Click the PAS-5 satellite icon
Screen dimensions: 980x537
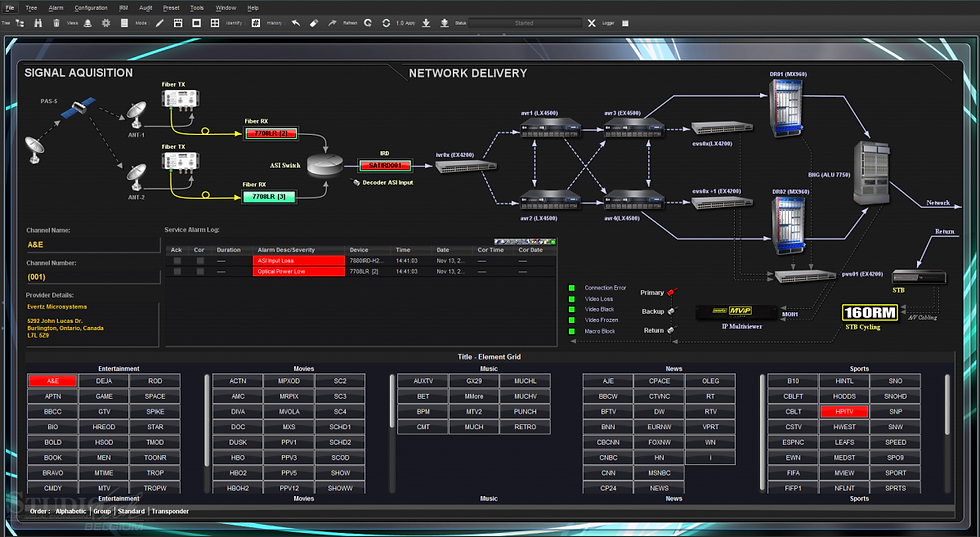pyautogui.click(x=79, y=109)
